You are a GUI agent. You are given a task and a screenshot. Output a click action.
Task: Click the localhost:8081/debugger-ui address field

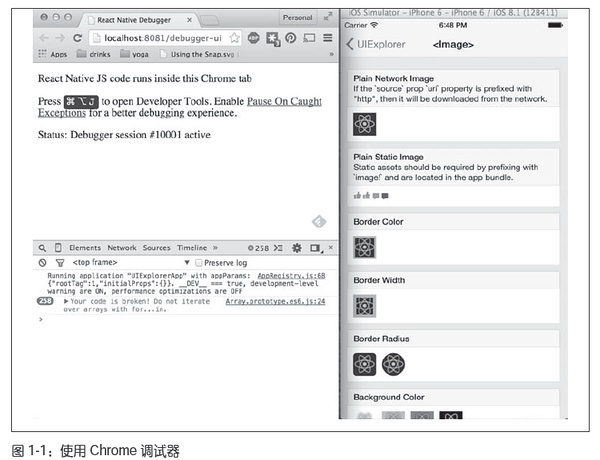(x=163, y=38)
